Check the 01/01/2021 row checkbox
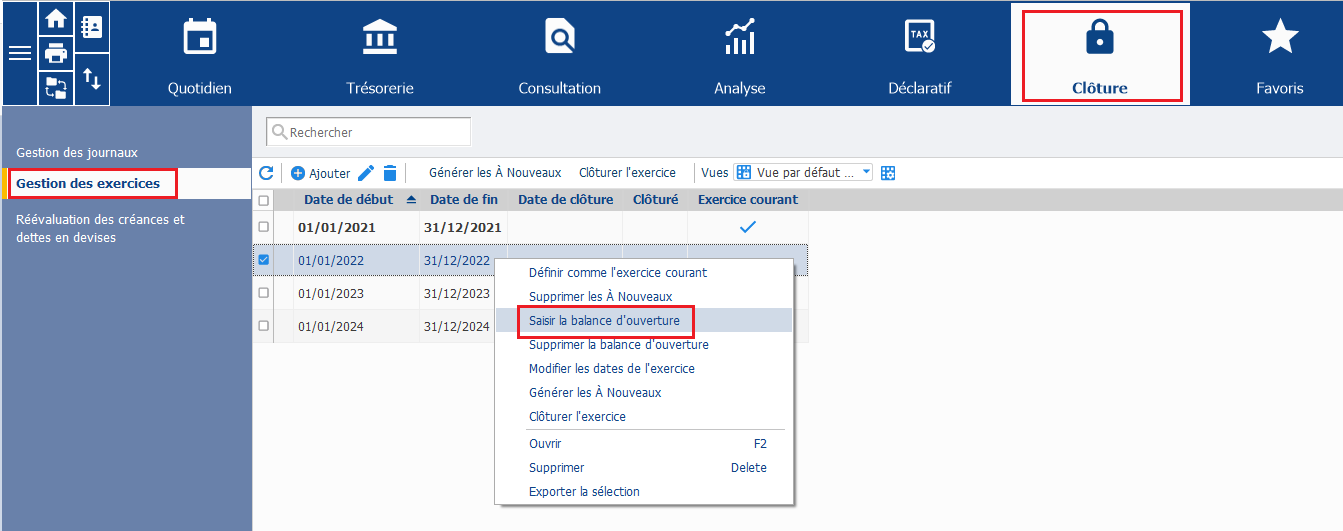Screen dimensions: 1343x531 264,227
